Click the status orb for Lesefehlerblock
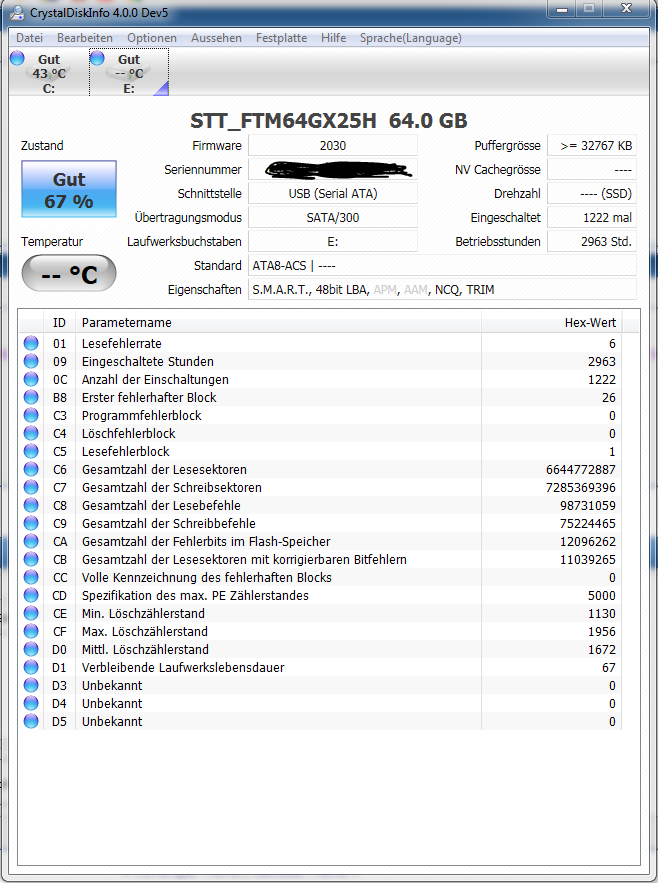The image size is (658, 883). pos(31,451)
